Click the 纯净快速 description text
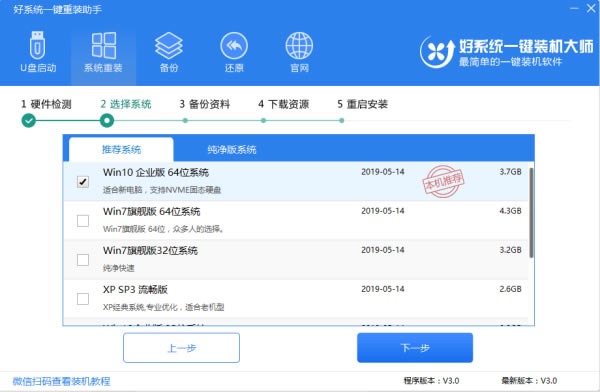 point(119,268)
